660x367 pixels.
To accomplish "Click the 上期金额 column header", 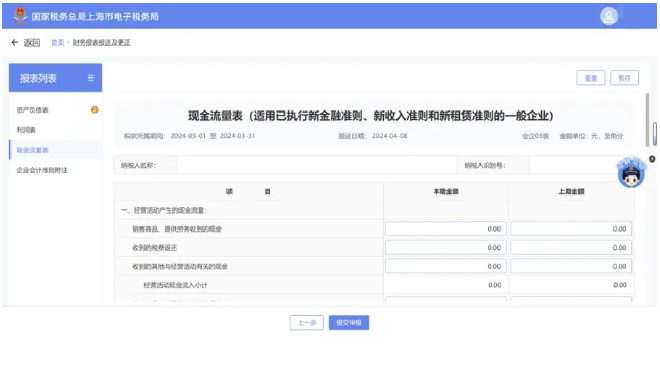I will pos(571,192).
